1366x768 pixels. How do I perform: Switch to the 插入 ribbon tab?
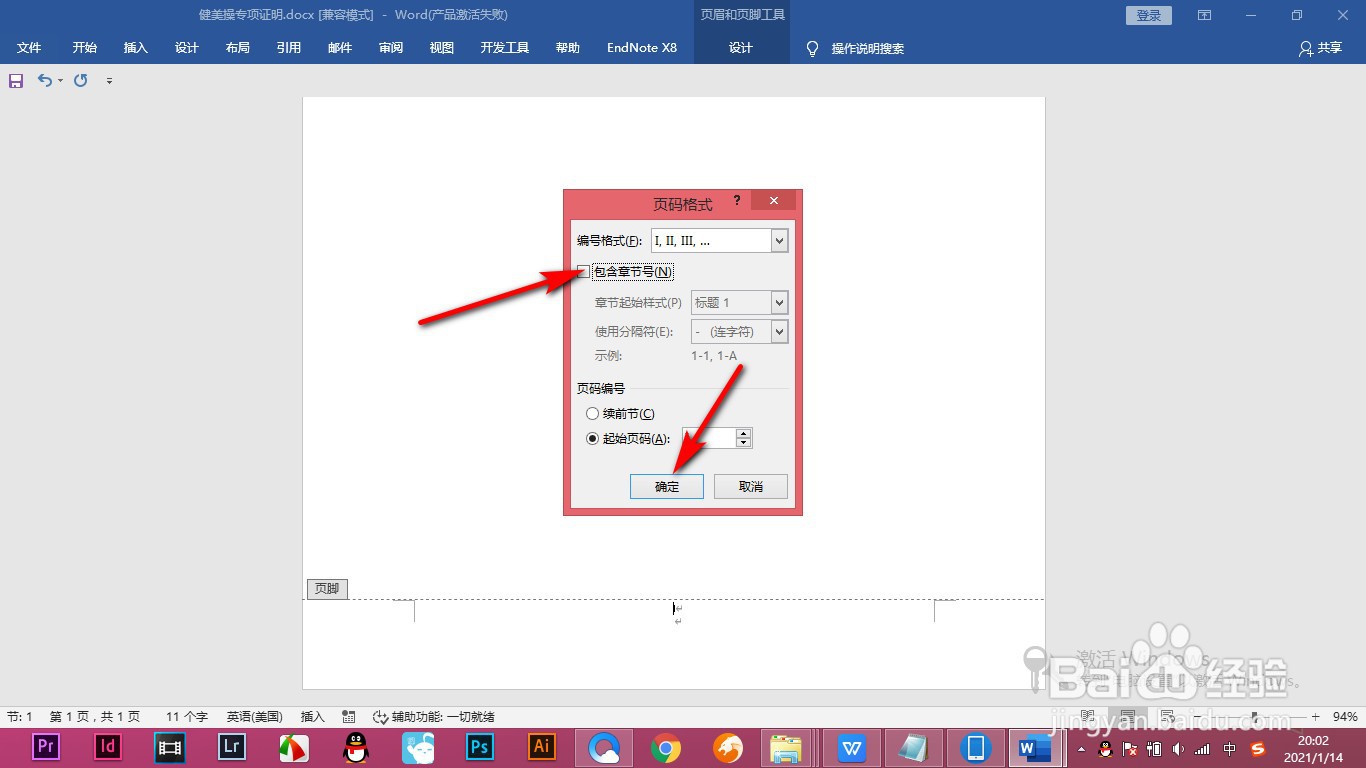(x=136, y=48)
